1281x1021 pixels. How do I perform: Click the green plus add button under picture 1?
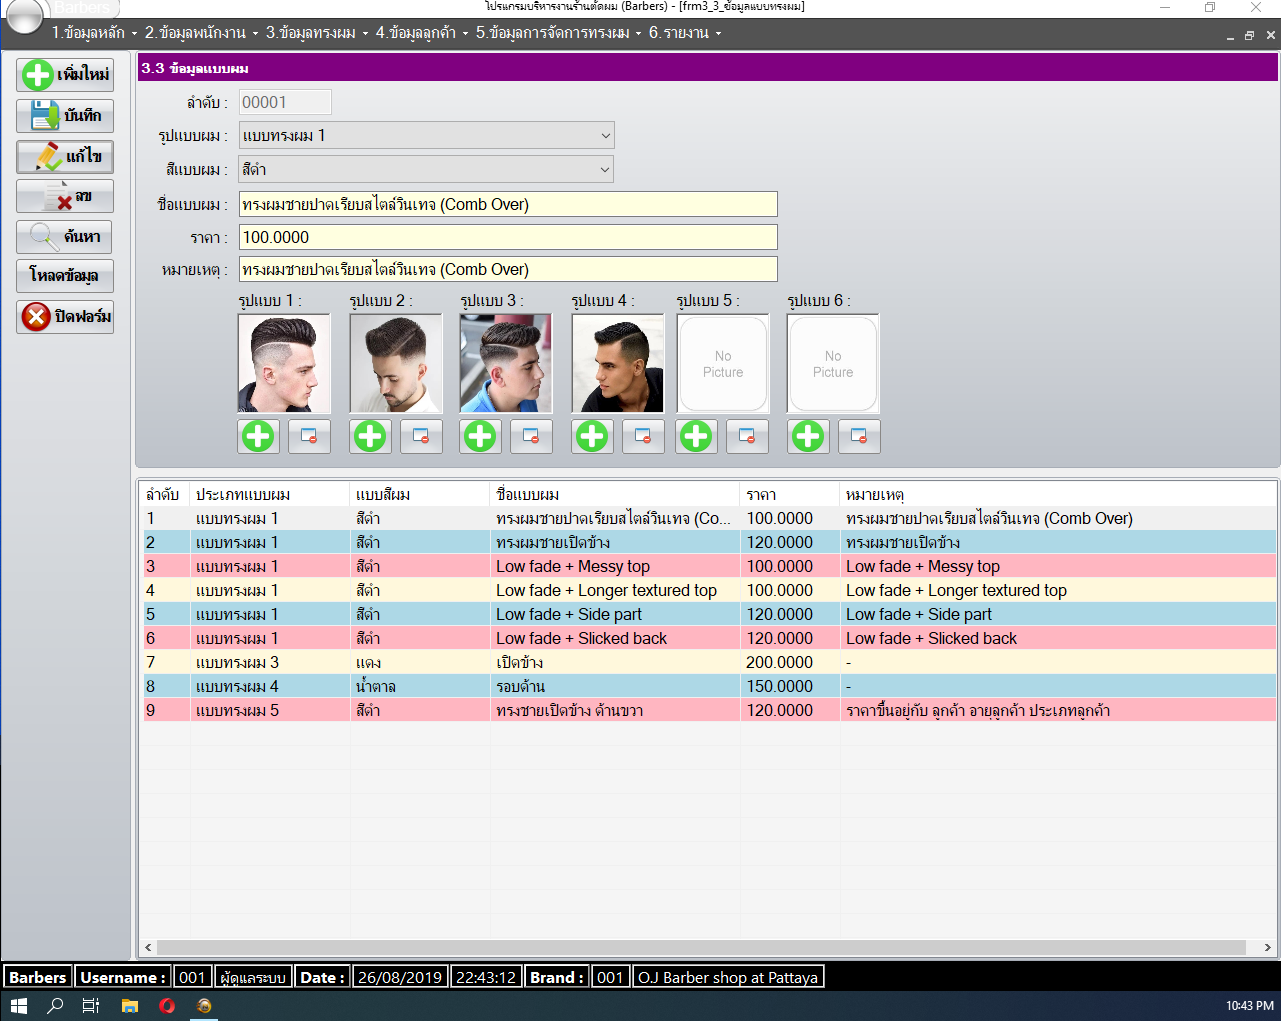point(258,436)
